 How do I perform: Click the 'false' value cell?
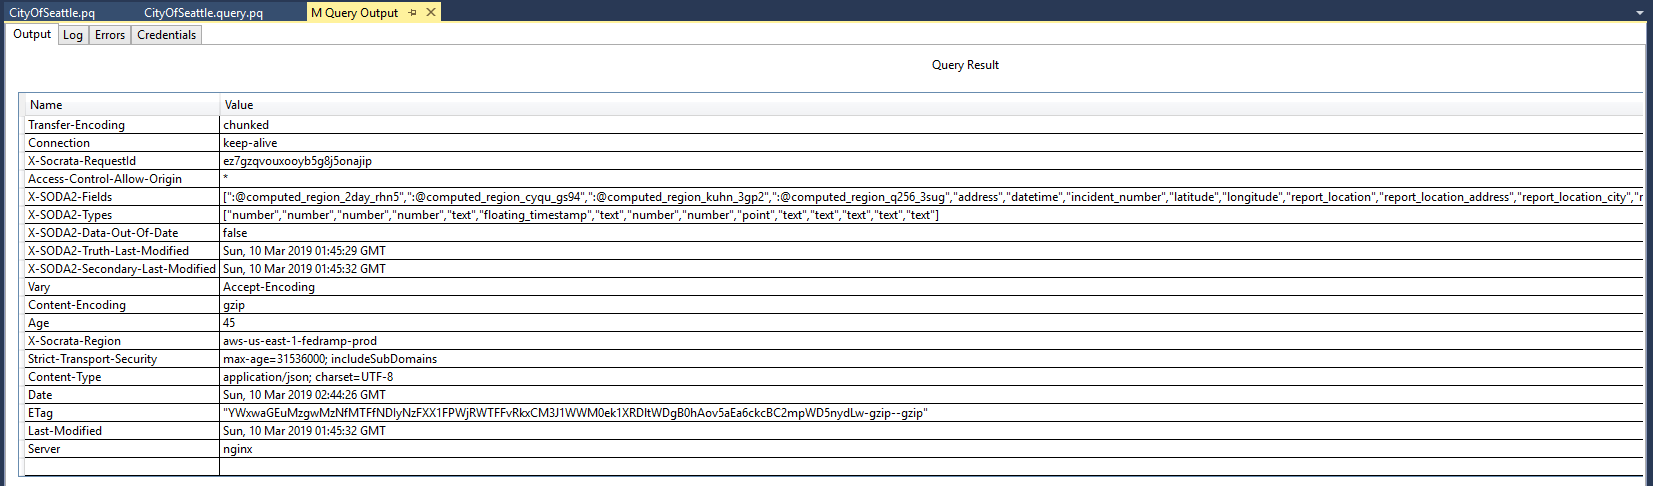pyautogui.click(x=931, y=233)
